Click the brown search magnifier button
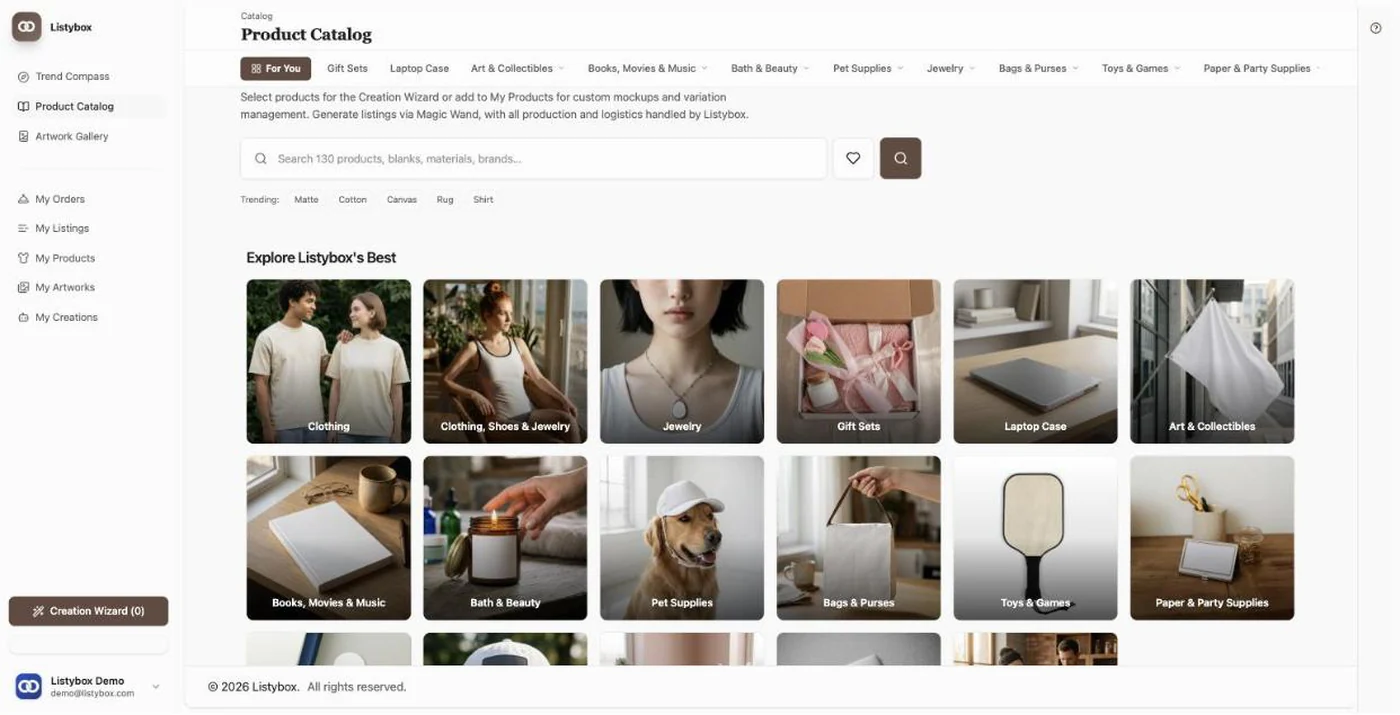1400x715 pixels. pyautogui.click(x=900, y=158)
